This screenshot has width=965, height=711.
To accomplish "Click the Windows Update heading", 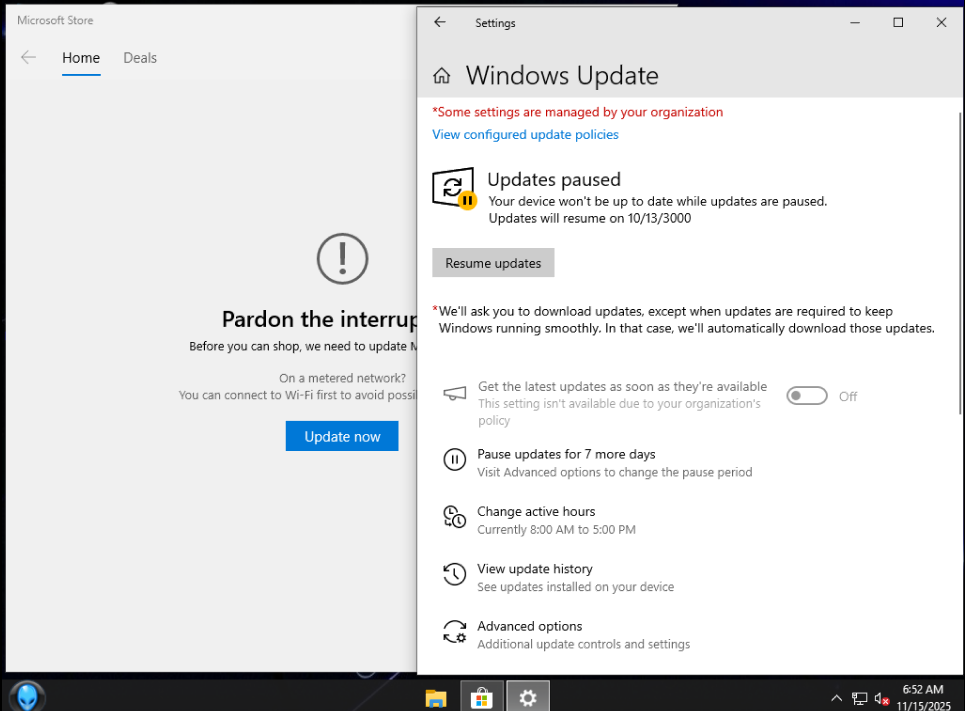I will point(562,76).
